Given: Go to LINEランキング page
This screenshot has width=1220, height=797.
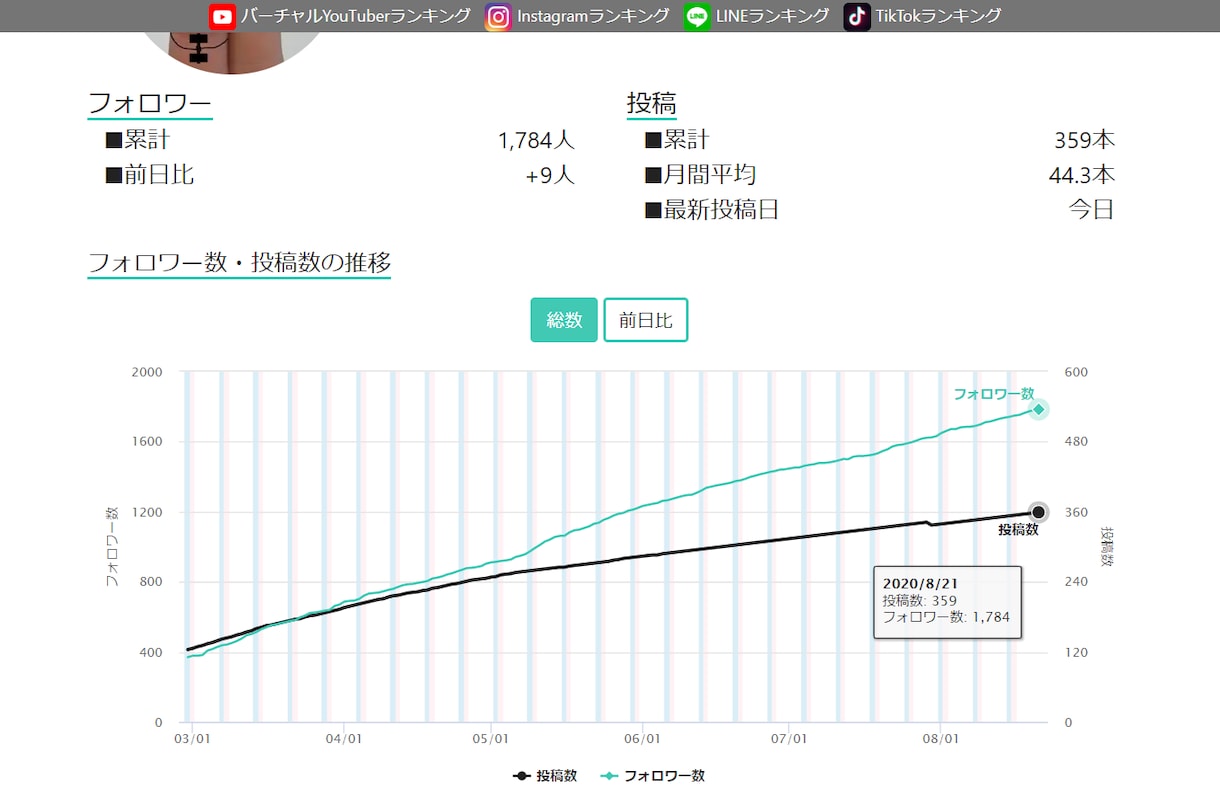Looking at the screenshot, I should (x=772, y=16).
